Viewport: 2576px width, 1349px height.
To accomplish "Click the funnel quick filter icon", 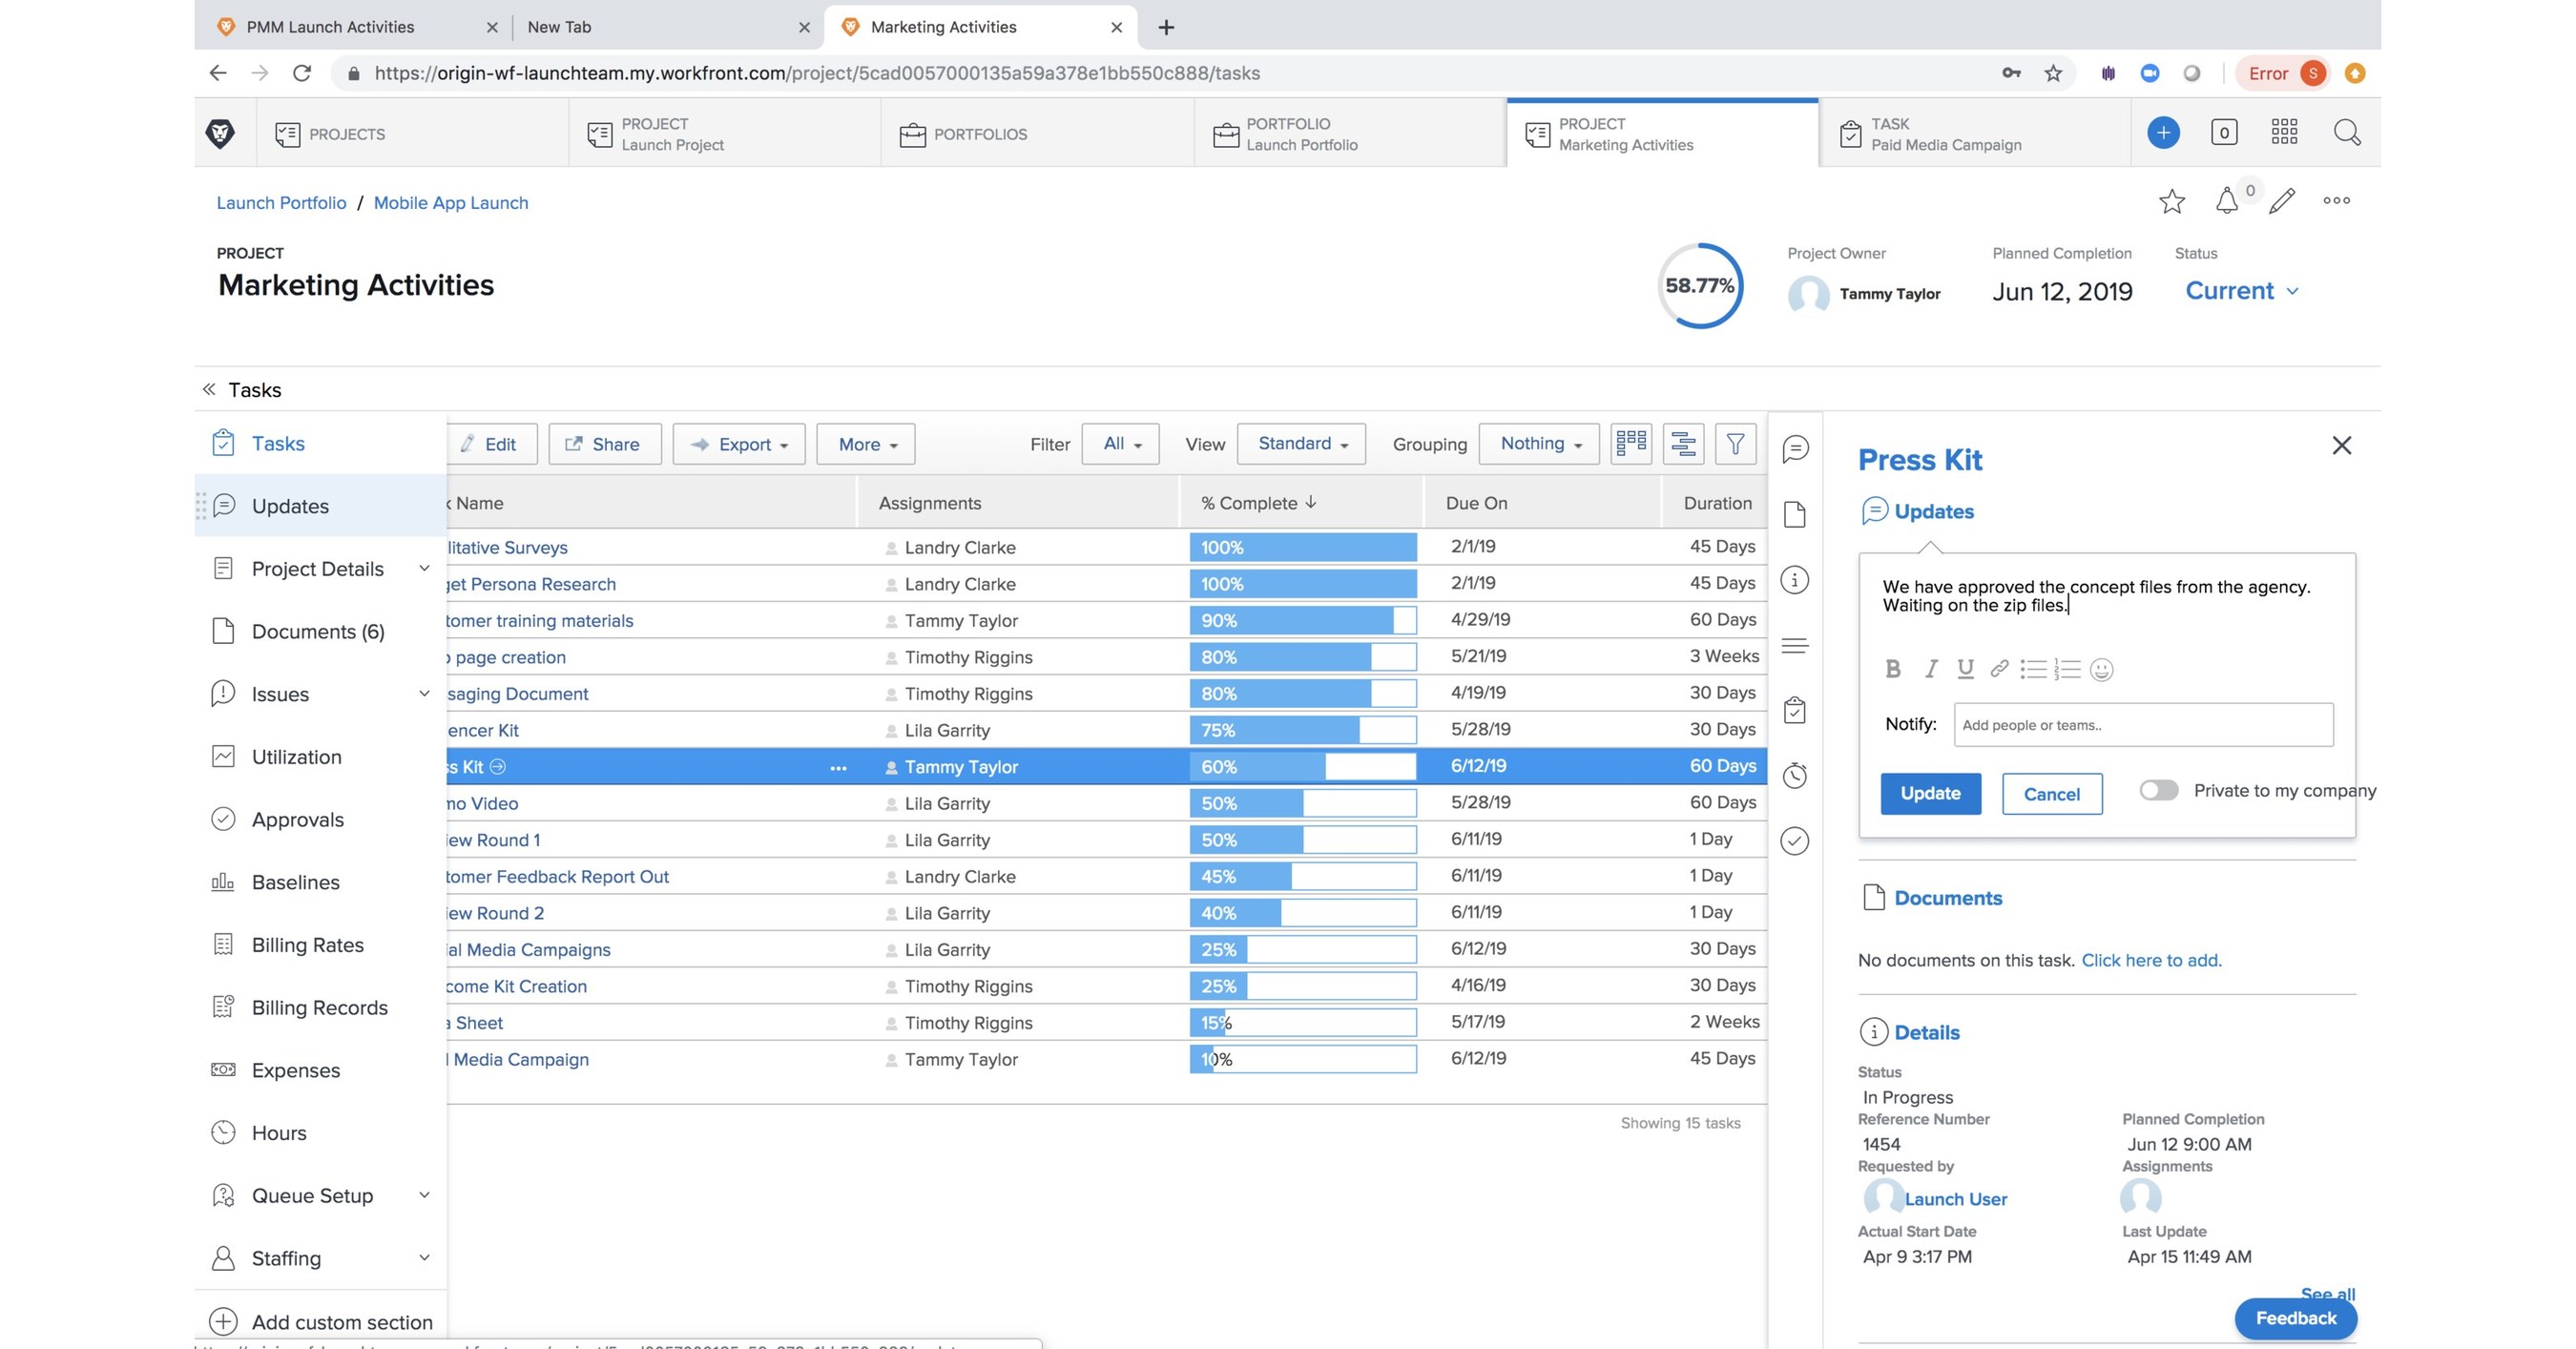I will pos(1735,443).
